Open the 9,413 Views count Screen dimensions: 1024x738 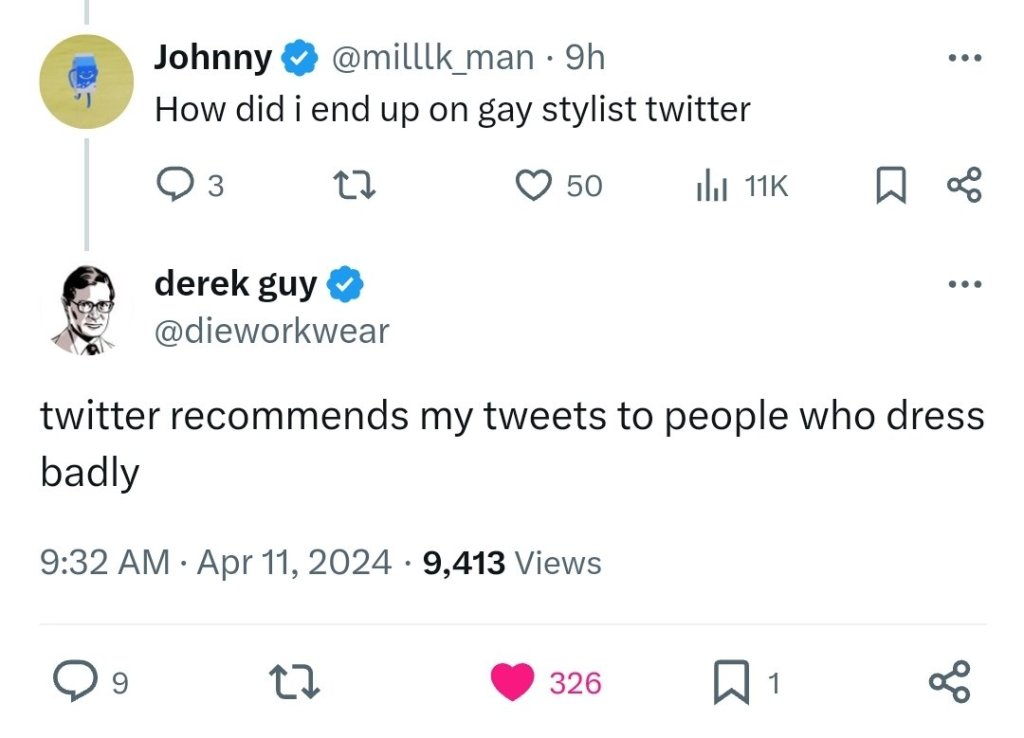point(512,563)
